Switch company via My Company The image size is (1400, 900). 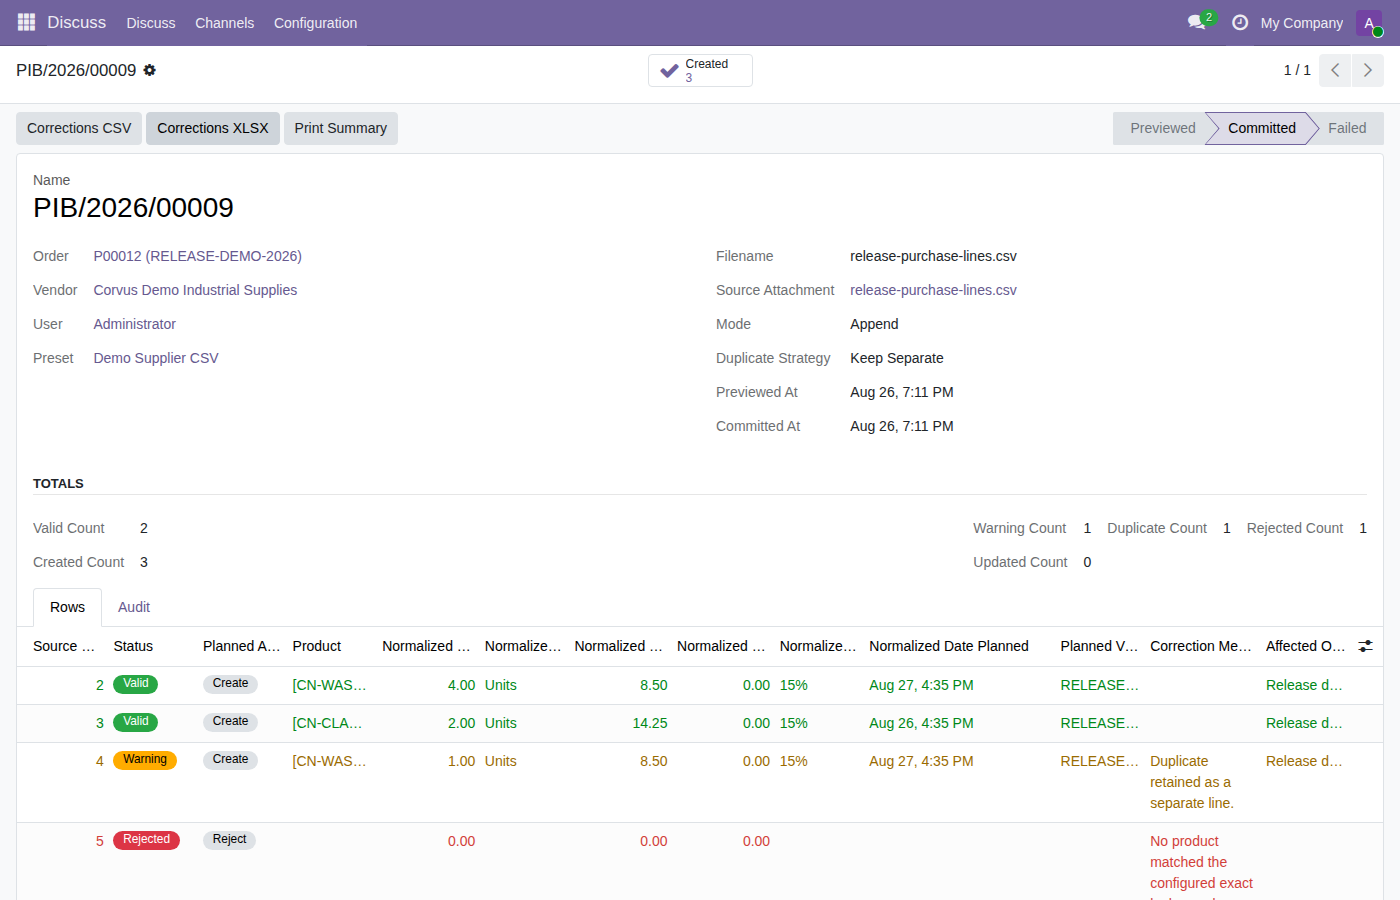pyautogui.click(x=1301, y=23)
